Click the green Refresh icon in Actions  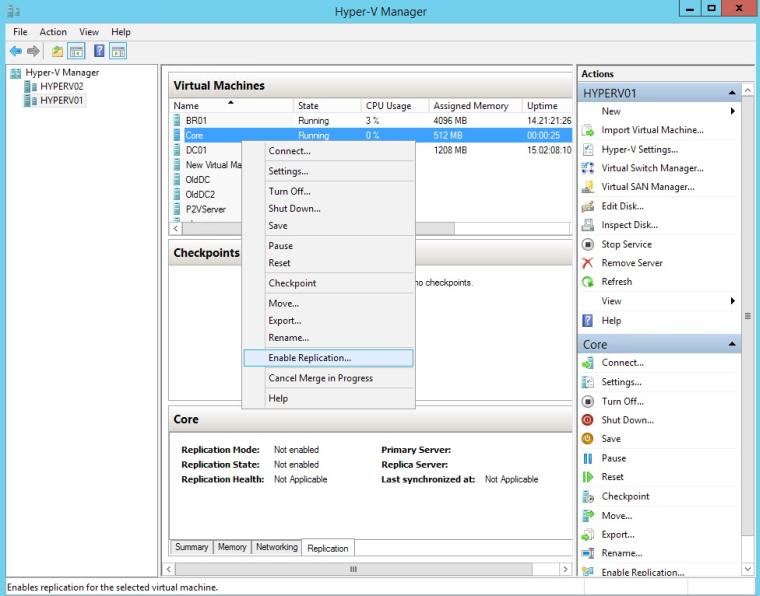pos(588,282)
